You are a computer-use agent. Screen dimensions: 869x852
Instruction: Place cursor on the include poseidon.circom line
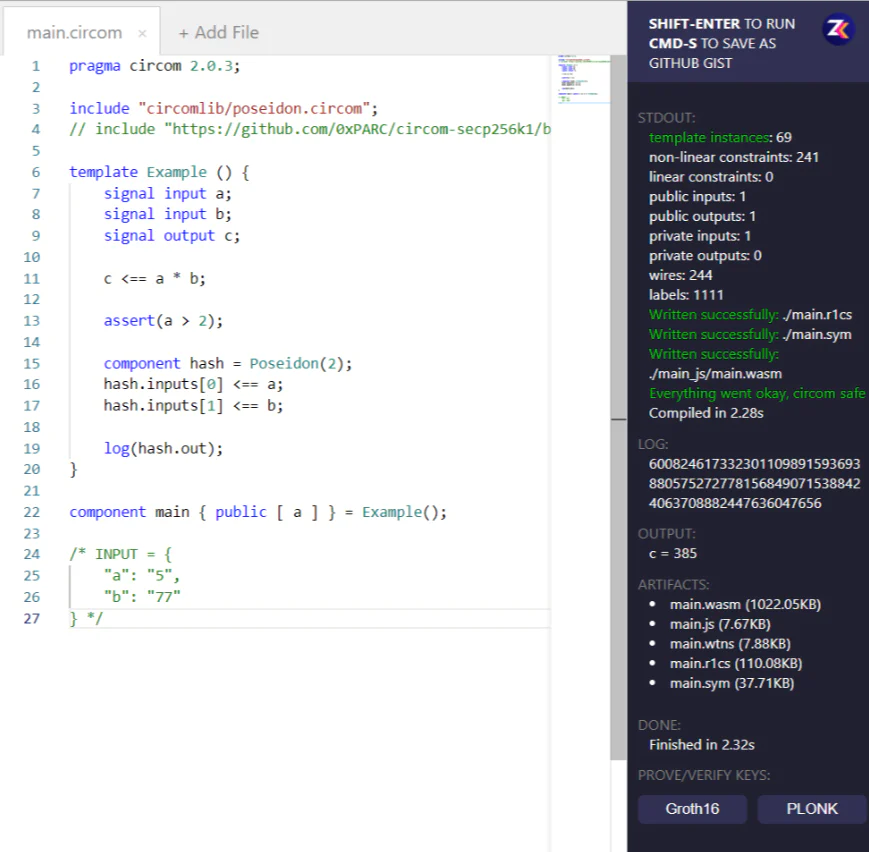(223, 108)
